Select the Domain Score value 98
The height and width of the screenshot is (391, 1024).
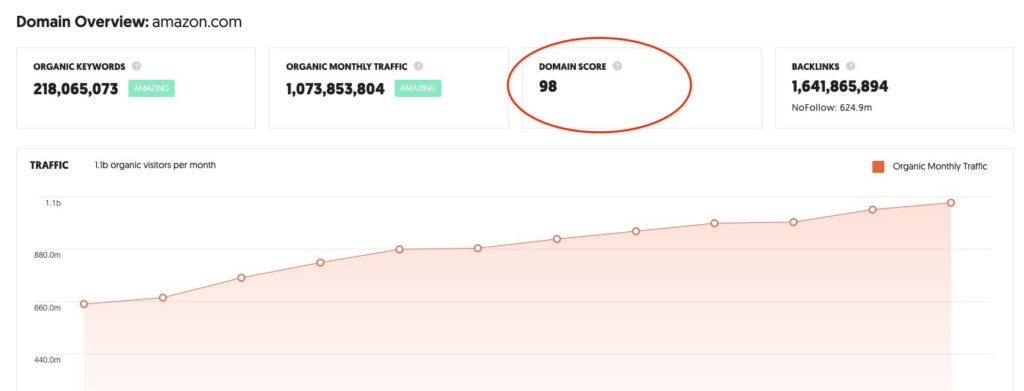coord(548,86)
